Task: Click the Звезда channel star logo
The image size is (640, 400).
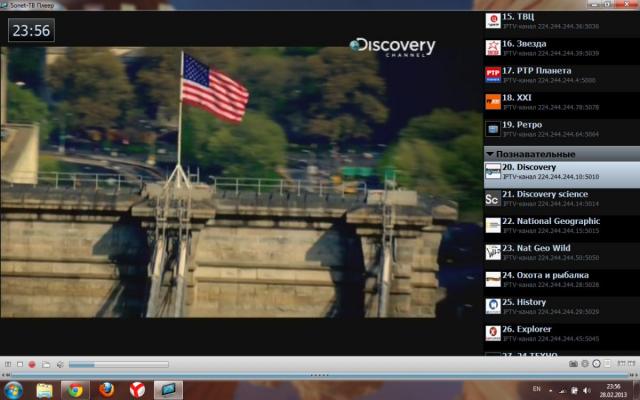Action: click(x=493, y=47)
